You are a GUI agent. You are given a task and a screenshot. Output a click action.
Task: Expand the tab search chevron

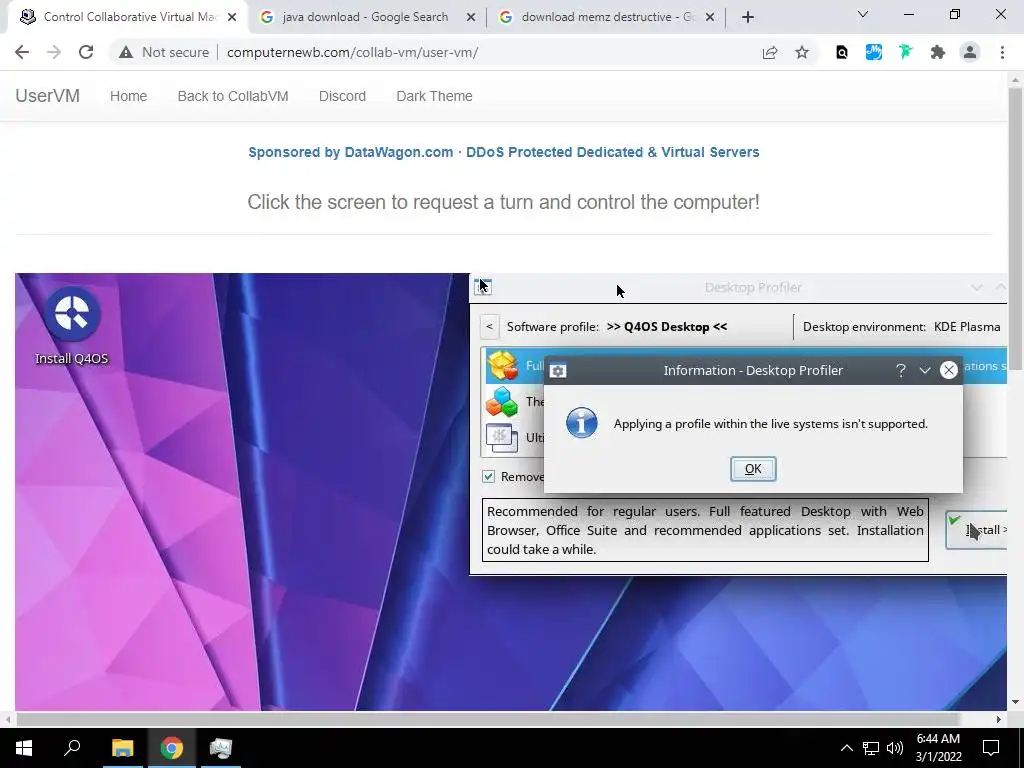click(863, 14)
